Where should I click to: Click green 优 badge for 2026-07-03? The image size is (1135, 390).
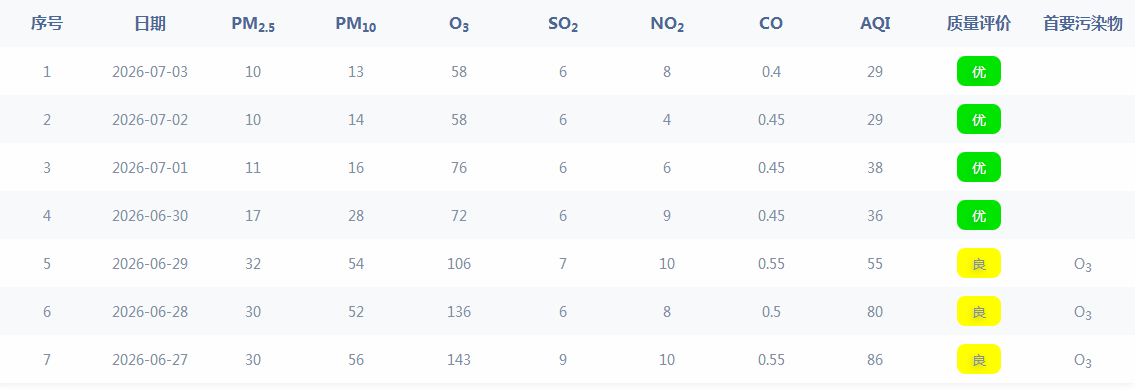[979, 71]
